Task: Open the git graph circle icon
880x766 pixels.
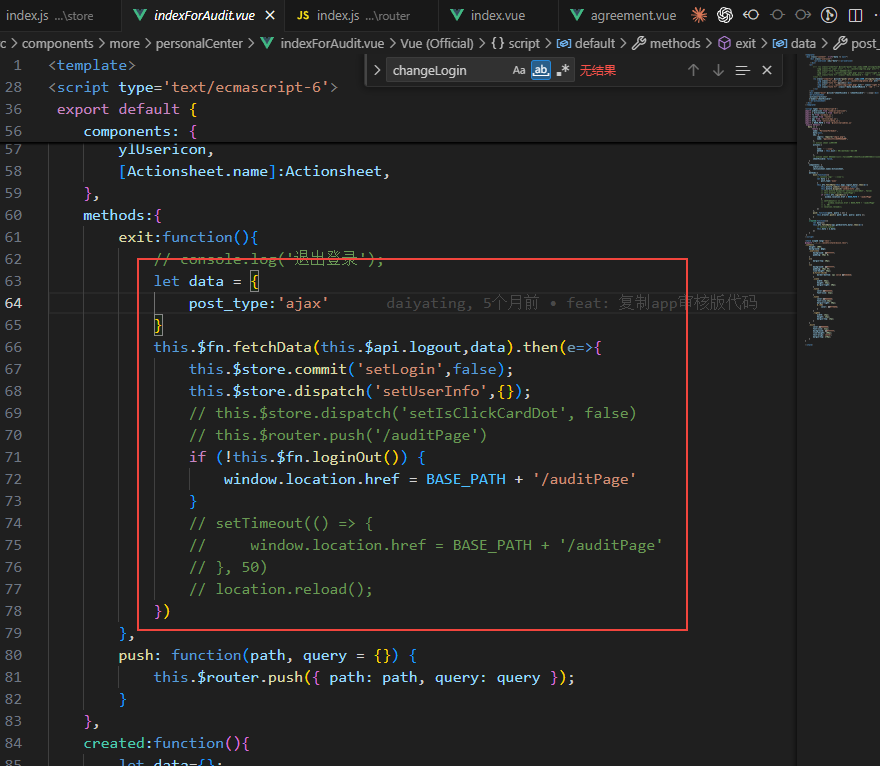Action: (x=776, y=15)
